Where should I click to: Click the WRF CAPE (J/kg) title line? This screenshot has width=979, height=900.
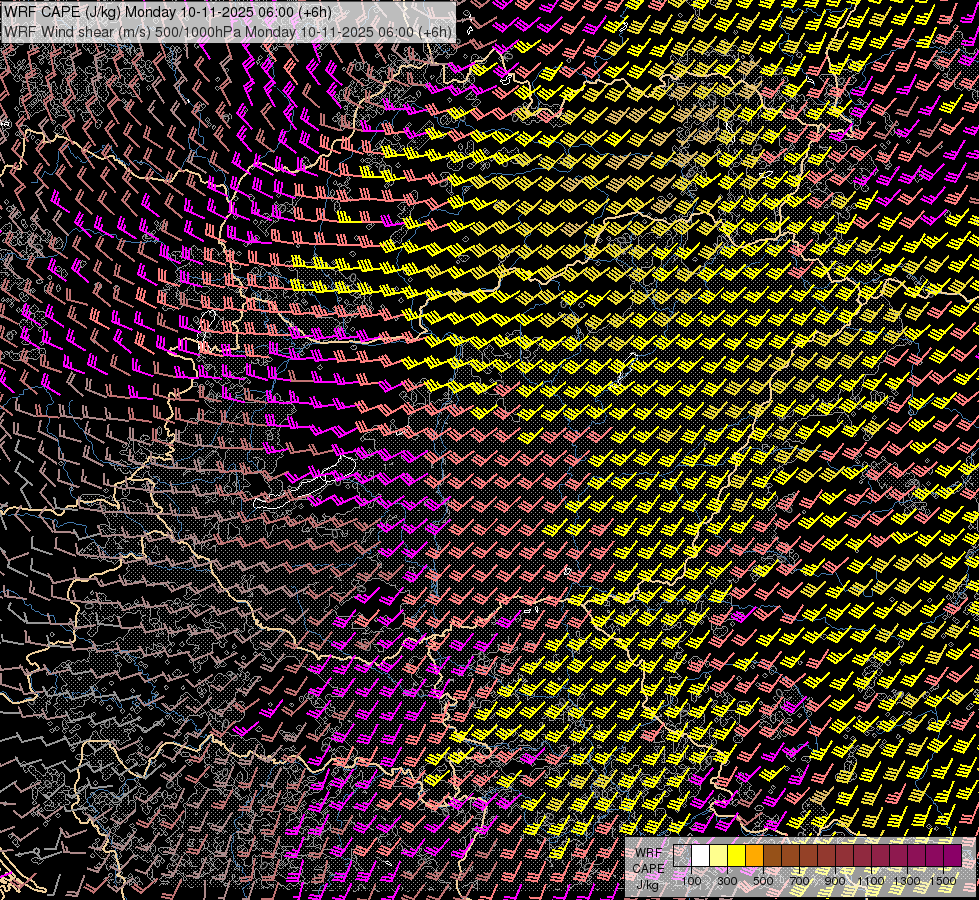[168, 11]
